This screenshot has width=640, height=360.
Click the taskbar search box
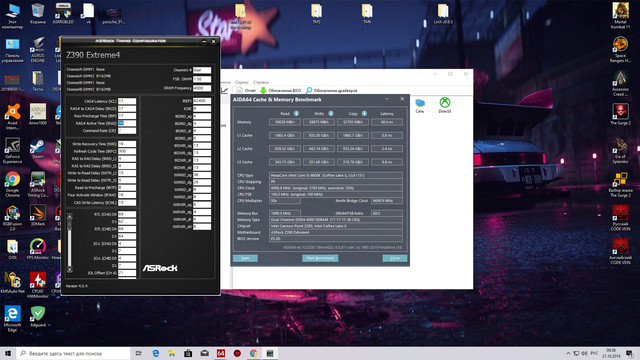click(x=73, y=353)
